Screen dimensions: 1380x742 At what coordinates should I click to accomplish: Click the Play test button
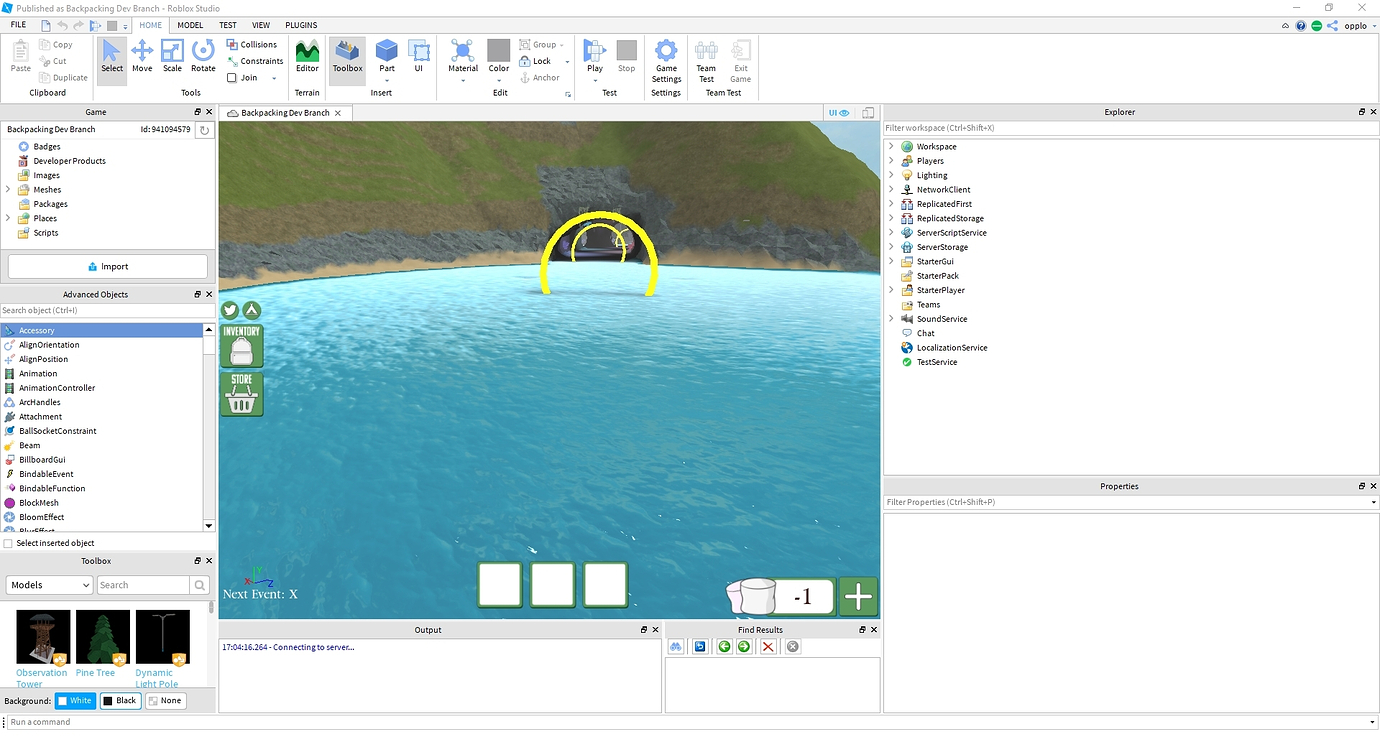595,54
